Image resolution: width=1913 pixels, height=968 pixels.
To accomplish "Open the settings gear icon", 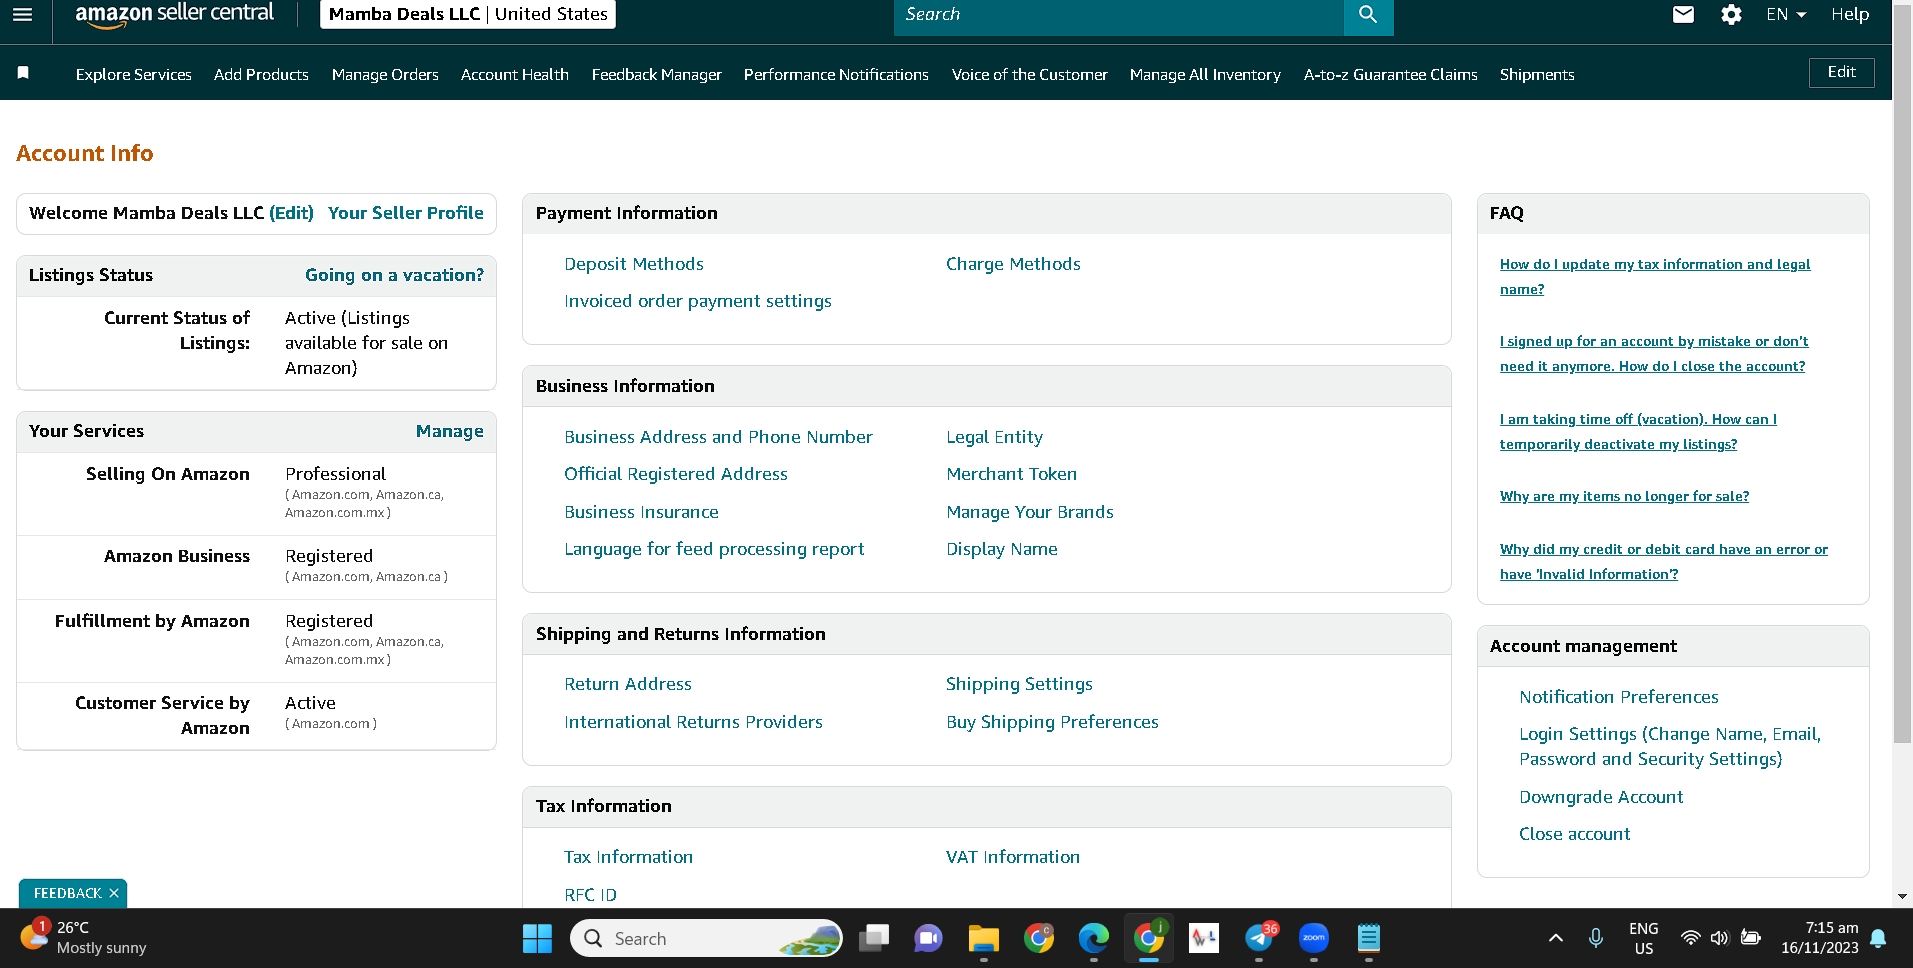I will [1731, 15].
